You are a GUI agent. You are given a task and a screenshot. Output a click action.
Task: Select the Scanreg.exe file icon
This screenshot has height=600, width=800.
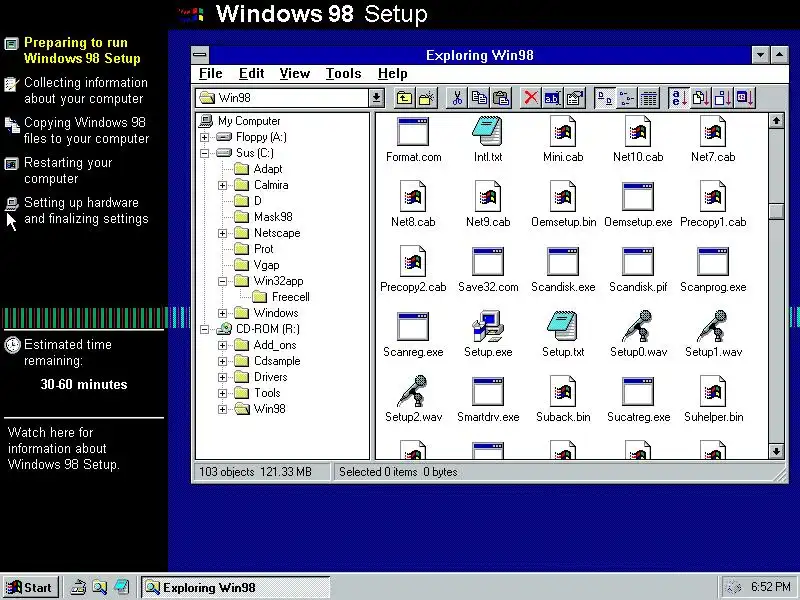(413, 327)
